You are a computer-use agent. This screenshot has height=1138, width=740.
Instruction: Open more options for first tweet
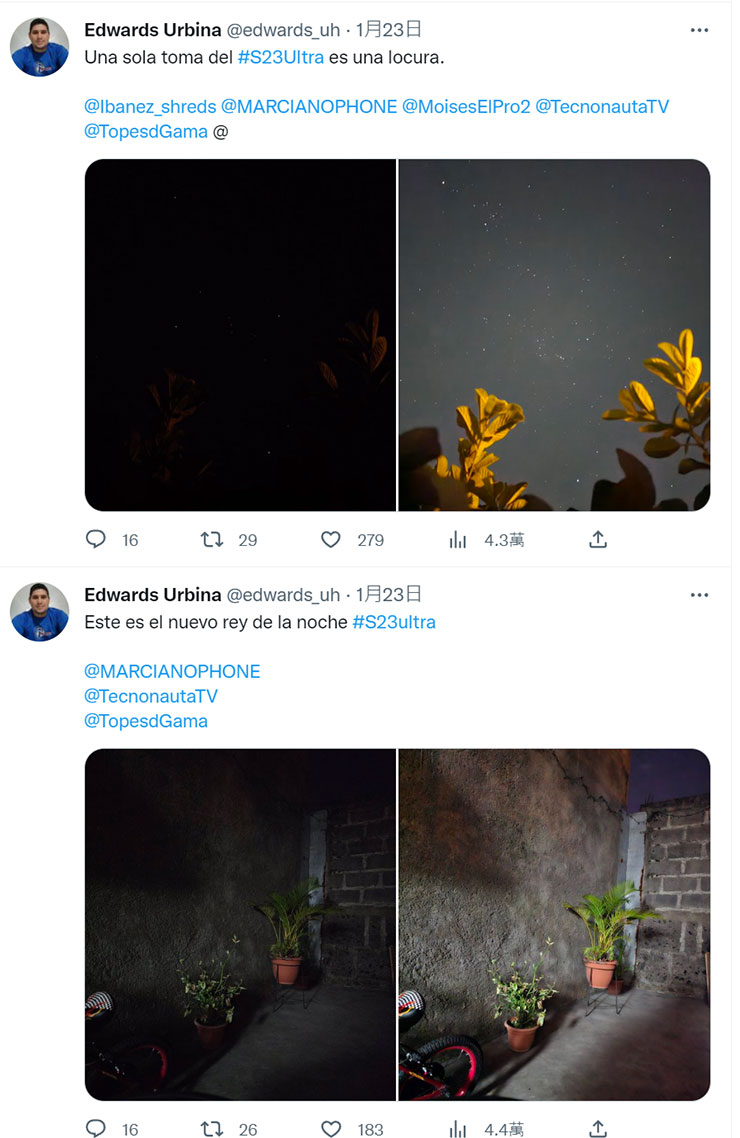tap(699, 31)
